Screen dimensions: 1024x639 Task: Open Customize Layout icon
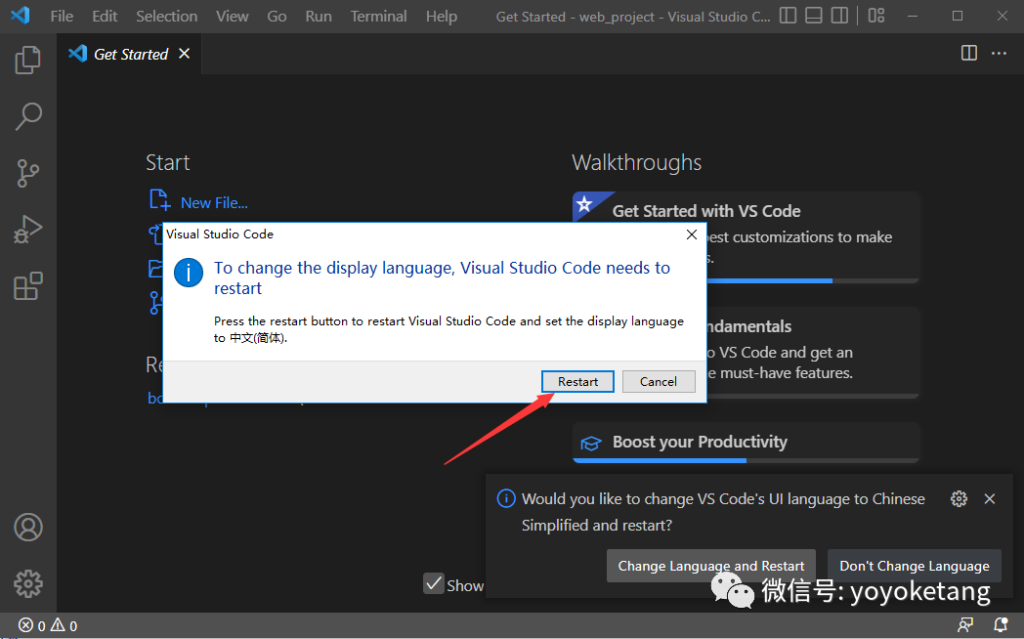[x=876, y=15]
